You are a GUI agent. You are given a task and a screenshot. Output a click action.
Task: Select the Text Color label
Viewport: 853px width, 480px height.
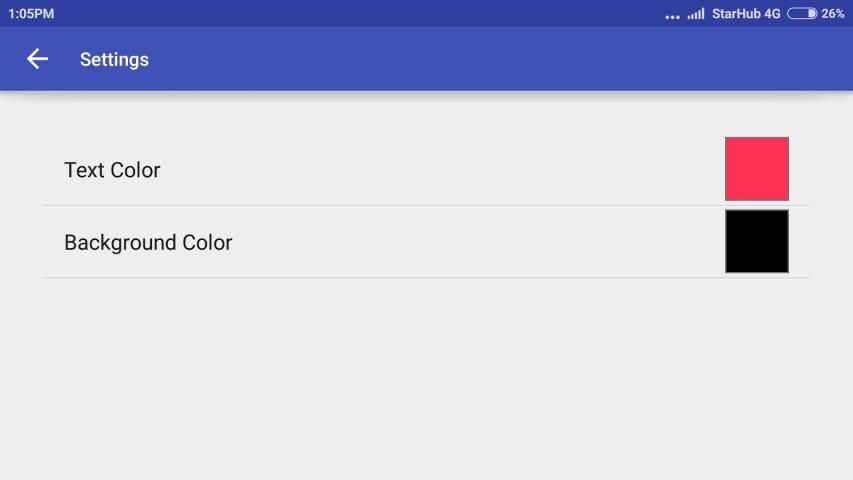112,170
